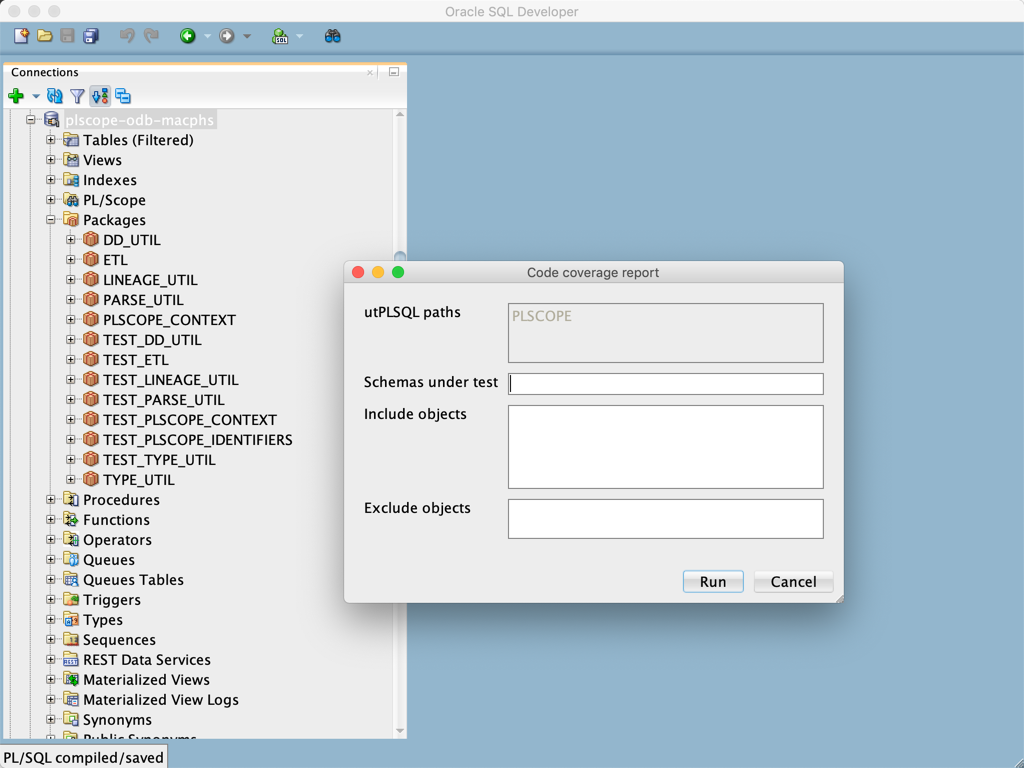Image resolution: width=1024 pixels, height=768 pixels.
Task: Toggle the collapse all icon in Connections panel
Action: coord(123,95)
